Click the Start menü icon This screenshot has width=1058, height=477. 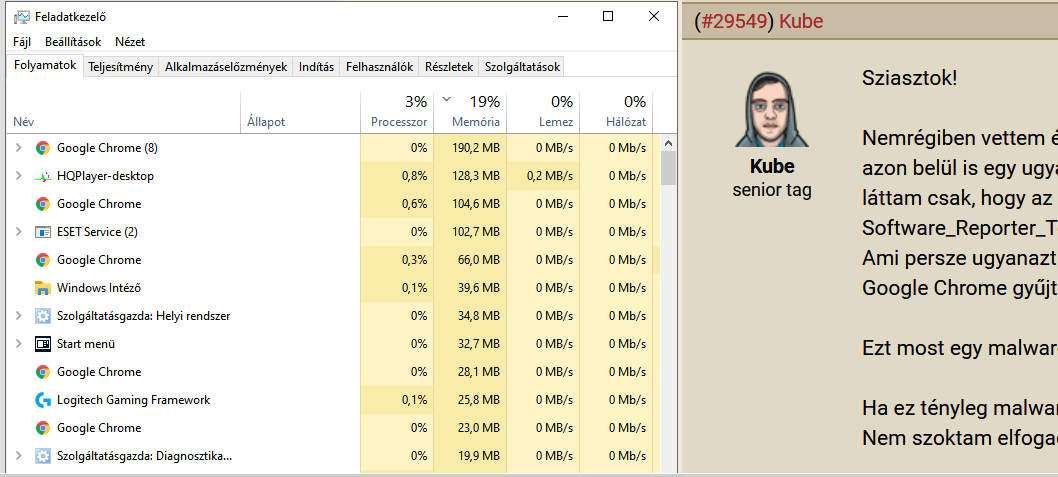(x=43, y=344)
